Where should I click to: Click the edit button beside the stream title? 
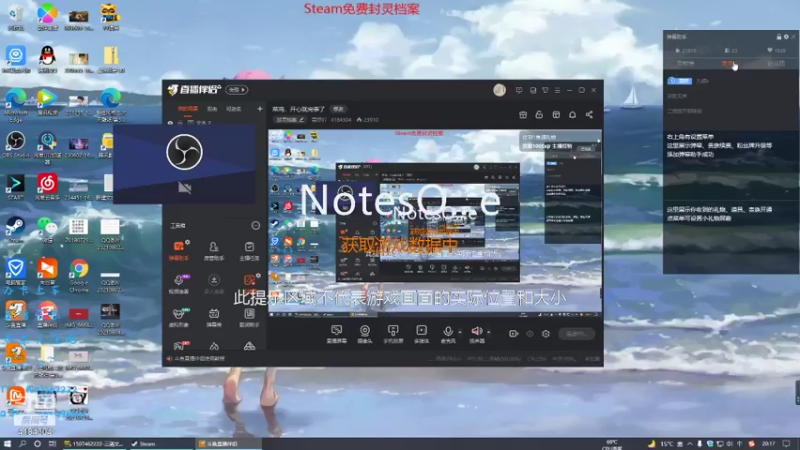338,109
